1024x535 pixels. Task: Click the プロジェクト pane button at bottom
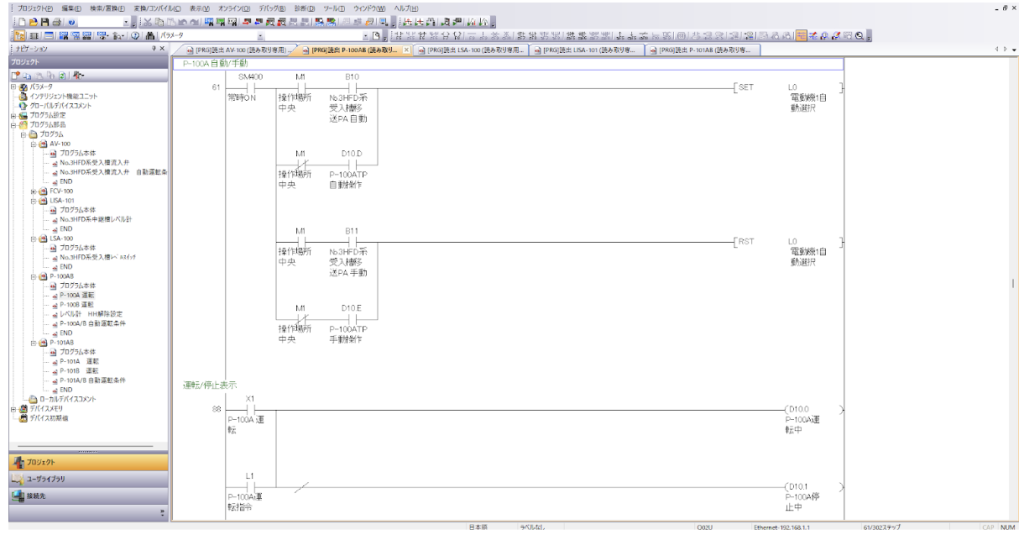coord(88,462)
